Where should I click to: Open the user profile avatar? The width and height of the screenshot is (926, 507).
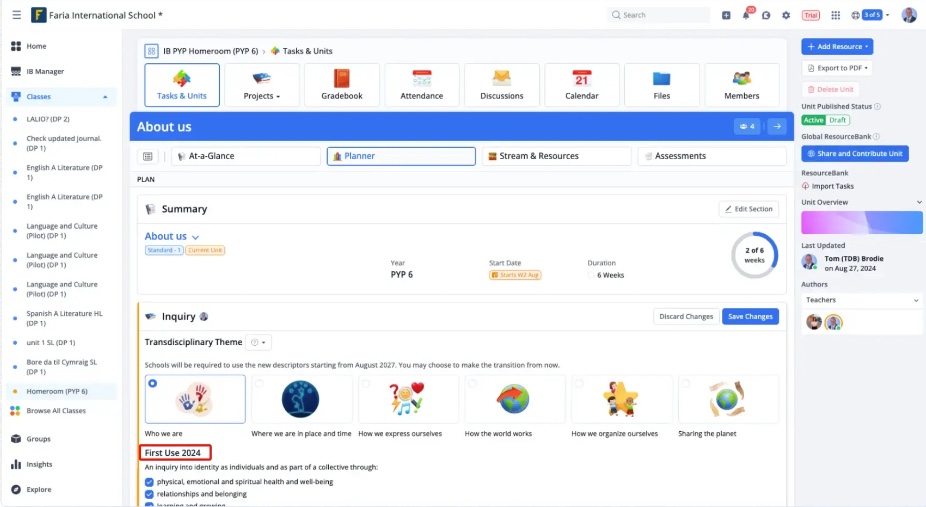(x=909, y=15)
